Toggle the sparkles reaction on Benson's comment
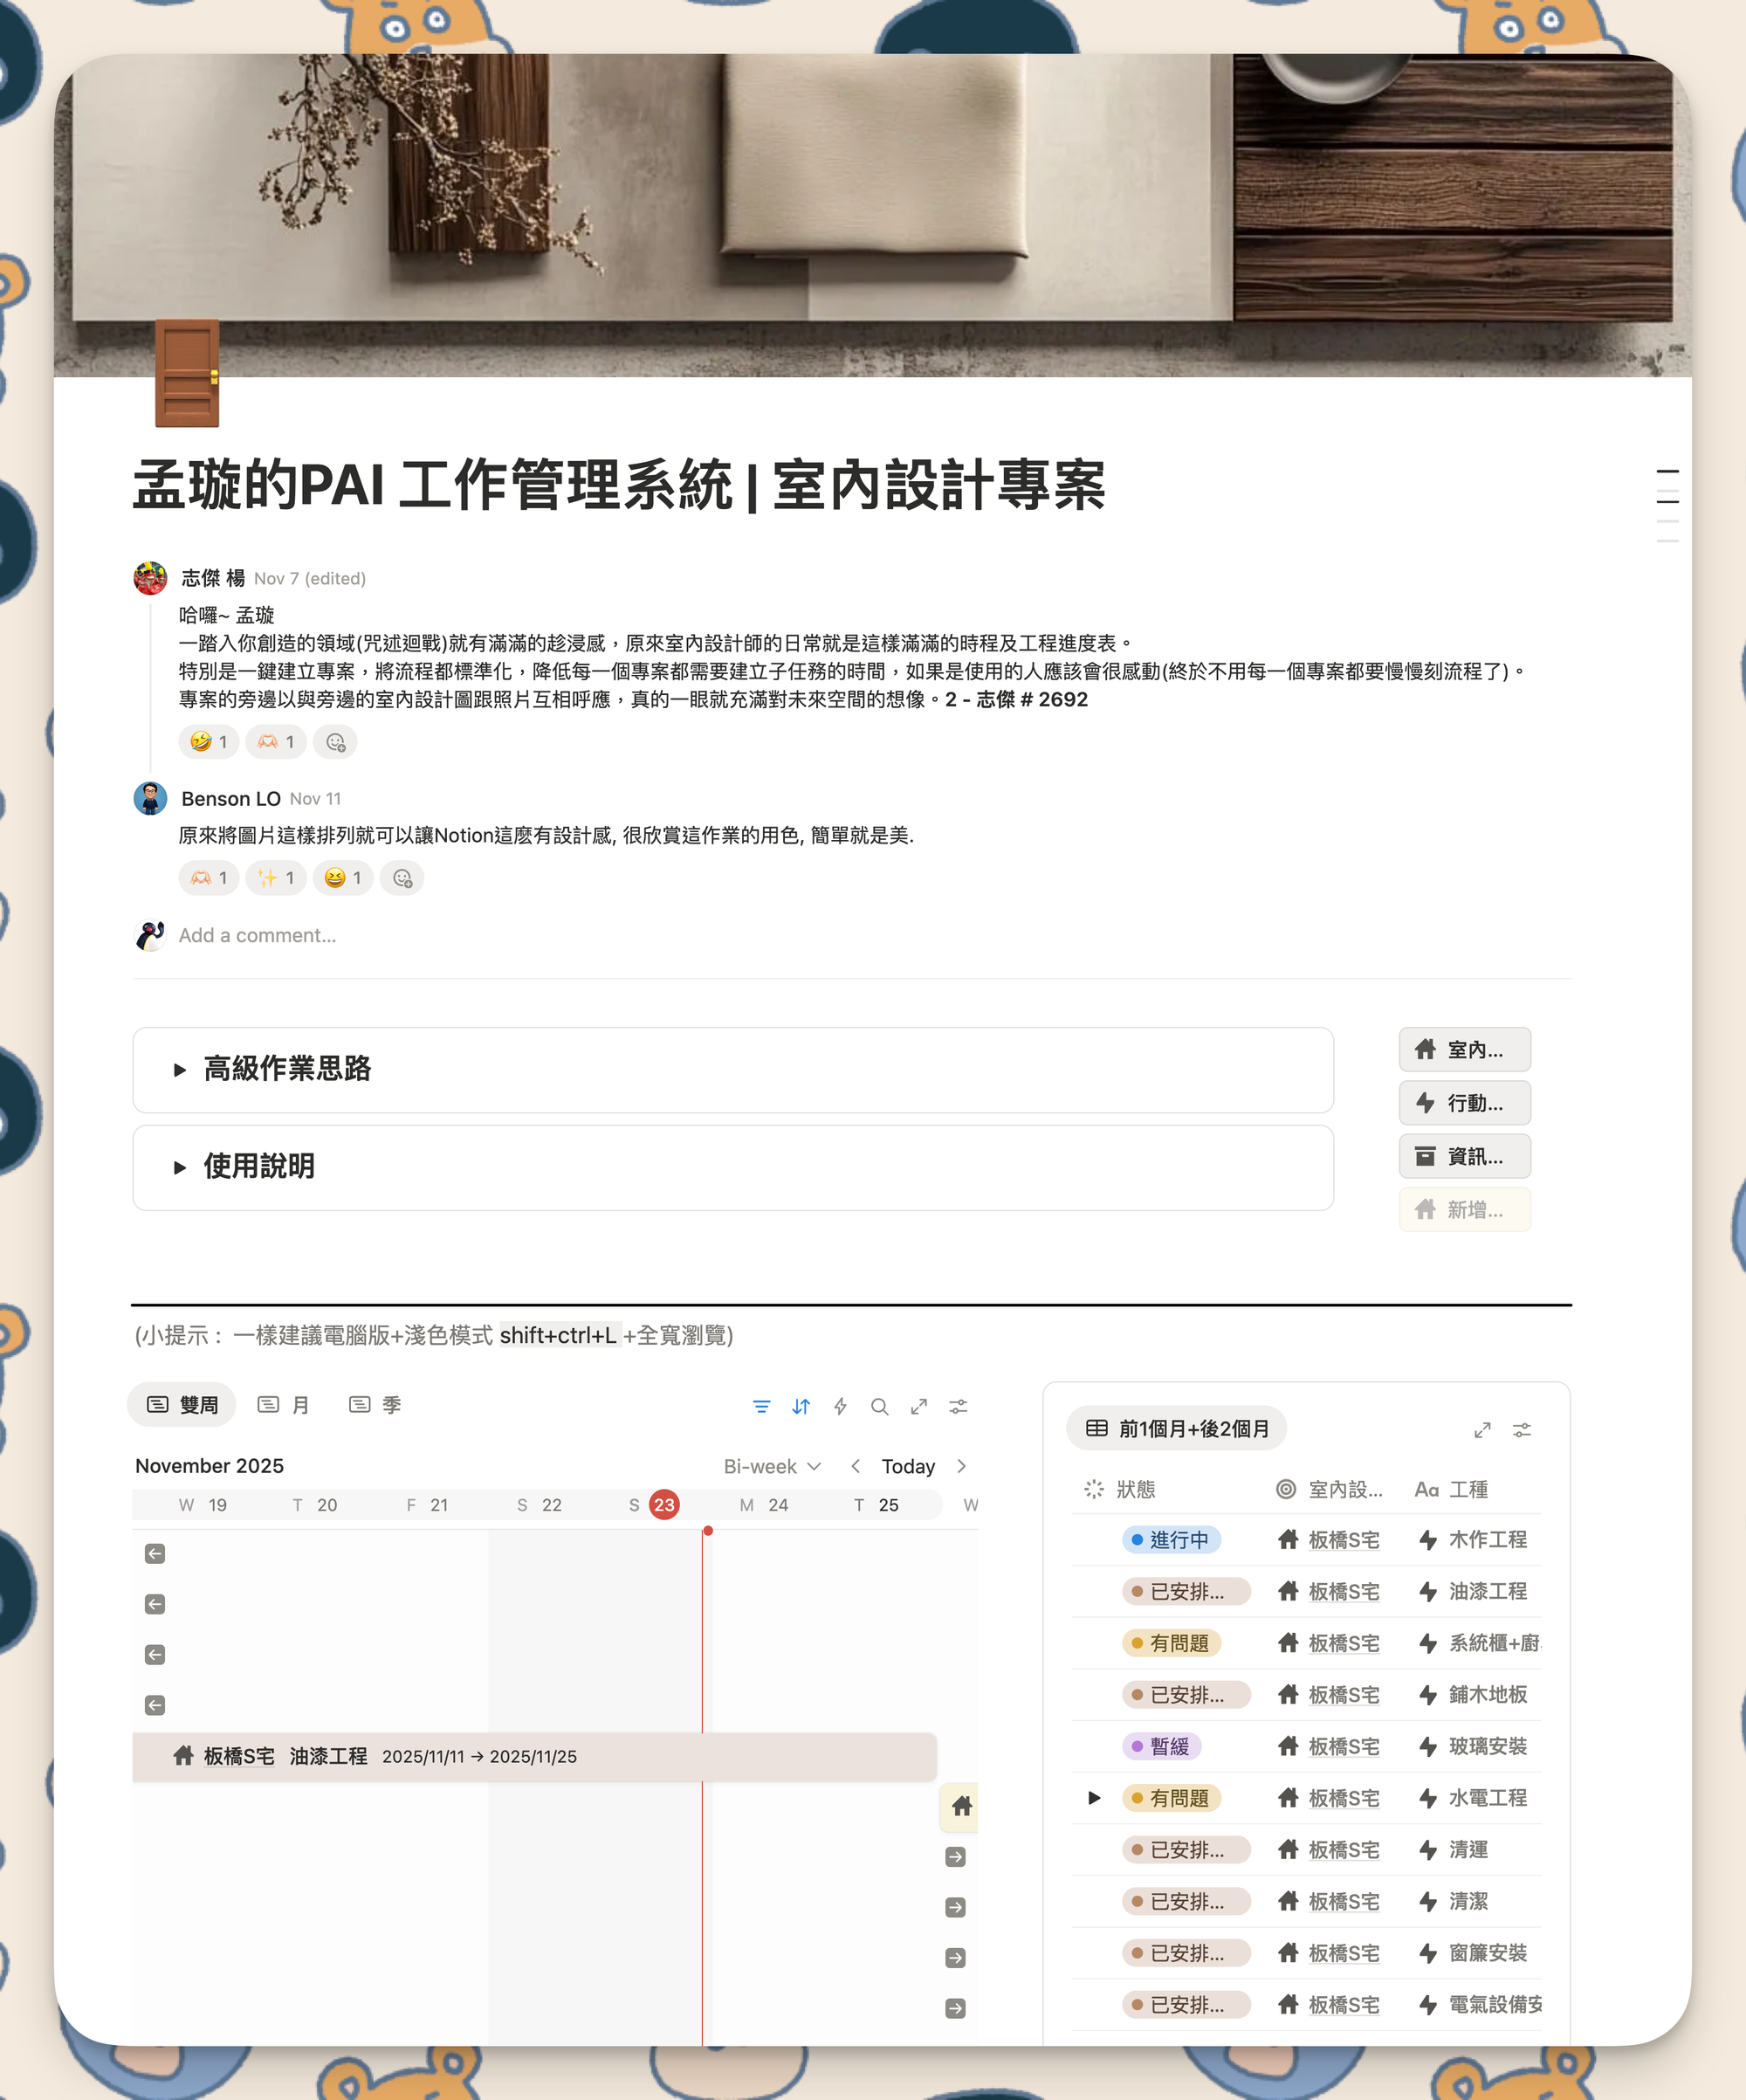 click(x=276, y=878)
